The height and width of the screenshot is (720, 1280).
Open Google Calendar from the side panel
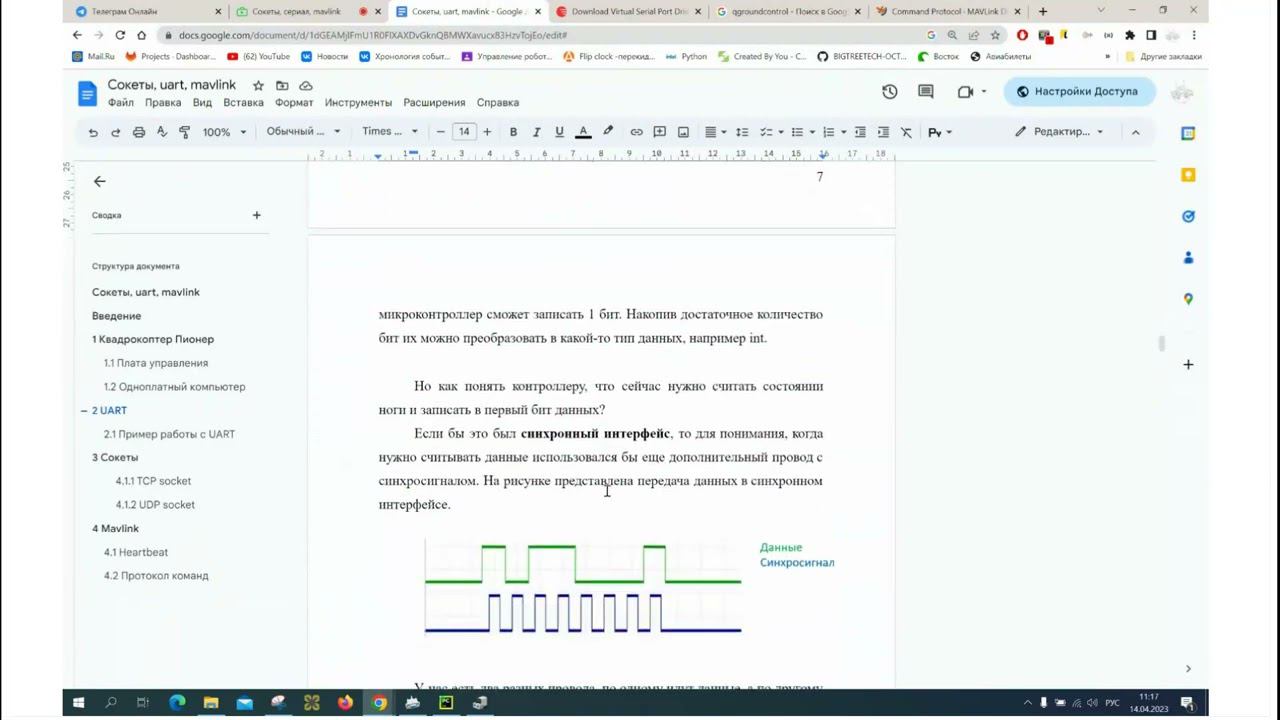[1188, 133]
